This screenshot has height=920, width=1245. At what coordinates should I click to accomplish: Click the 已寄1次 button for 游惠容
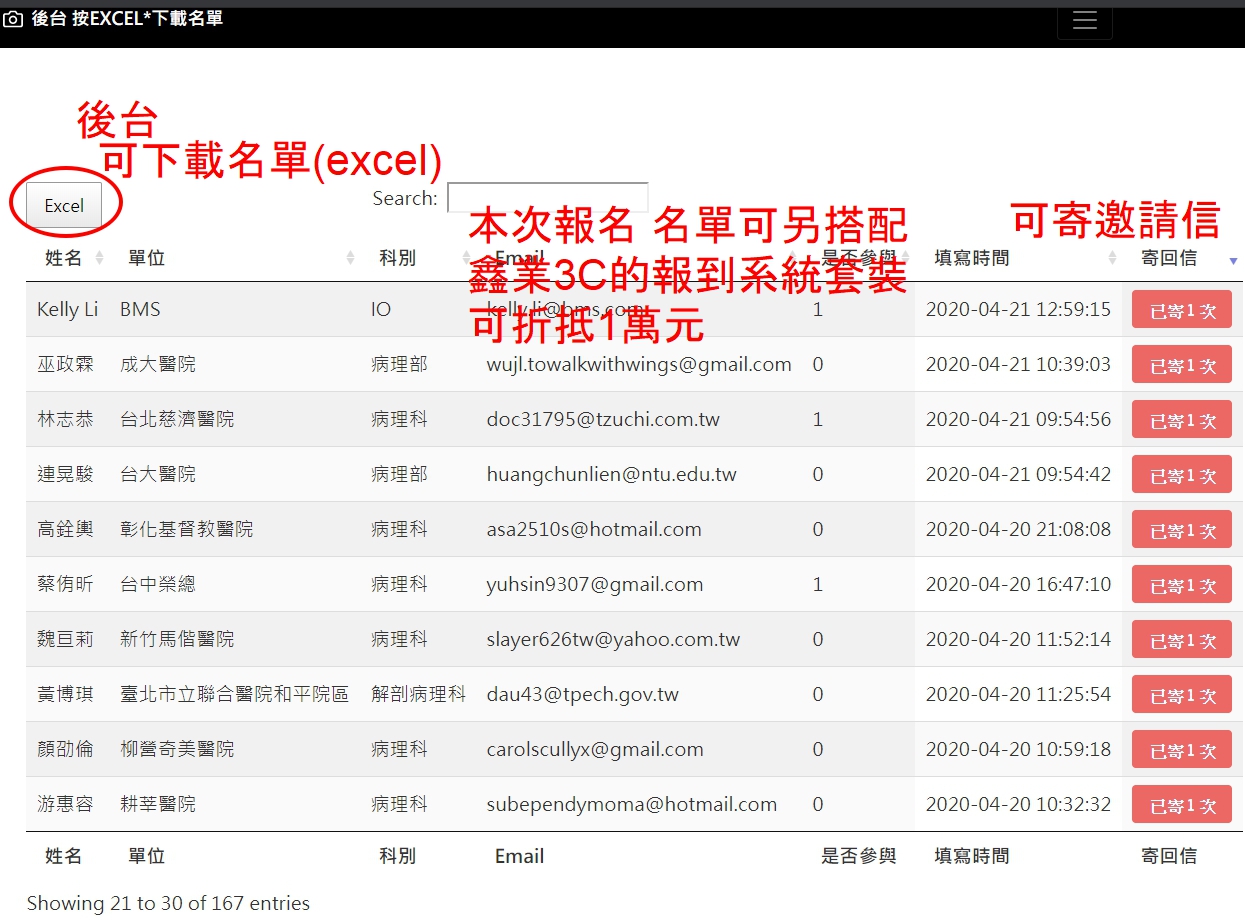pos(1182,805)
